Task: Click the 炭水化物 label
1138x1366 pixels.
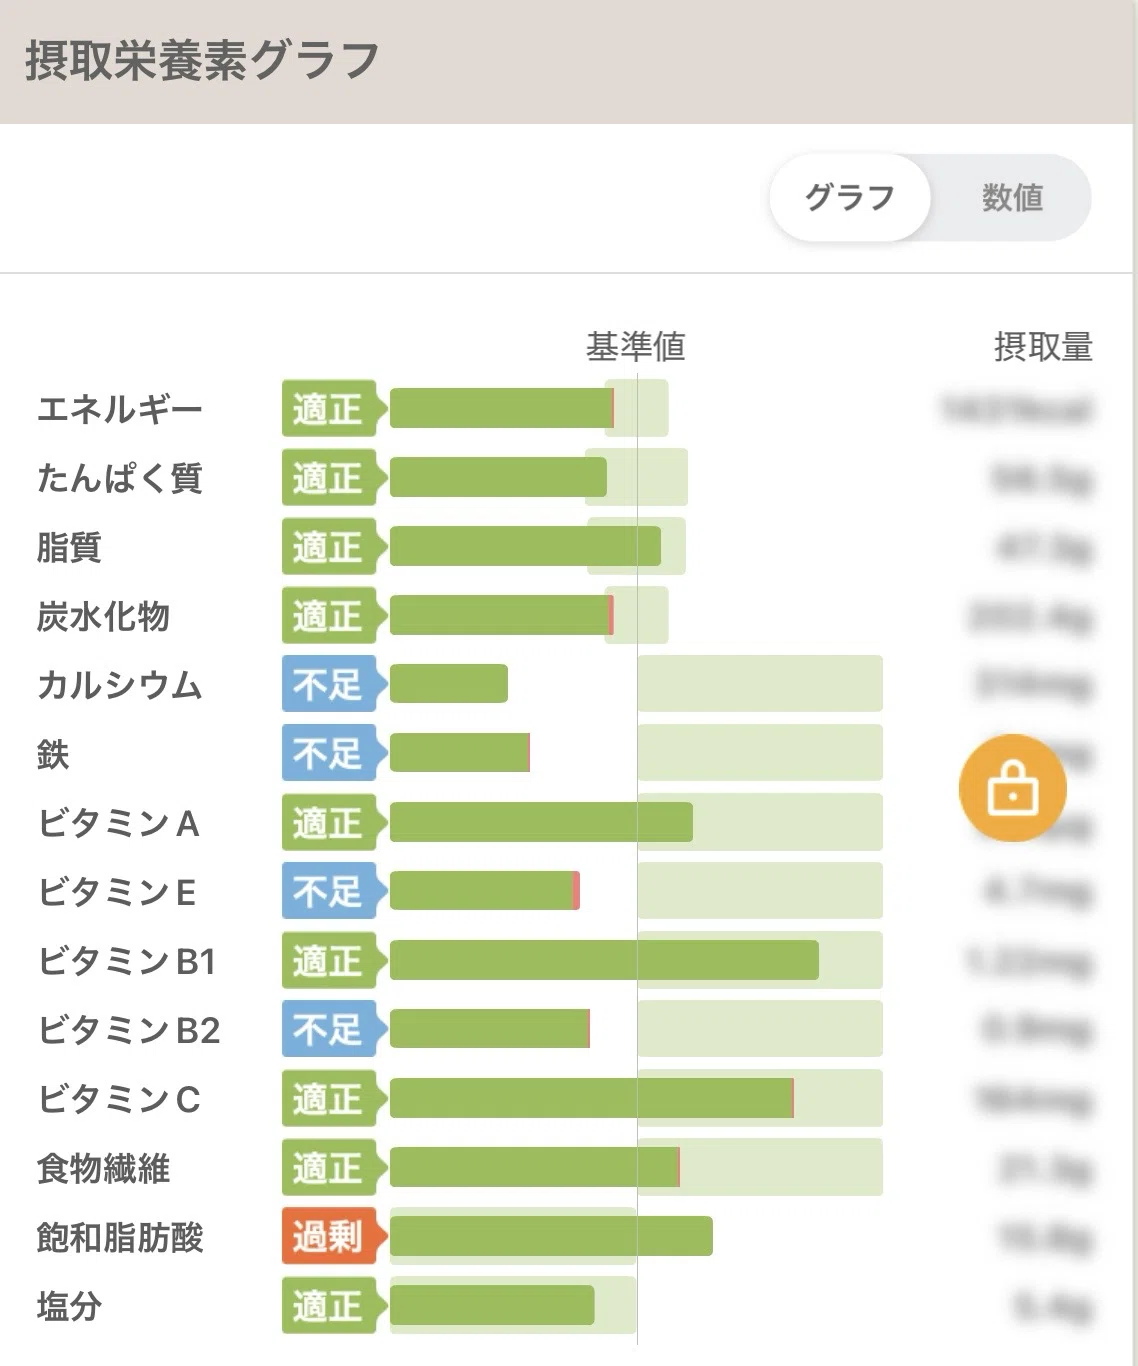Action: tap(103, 616)
